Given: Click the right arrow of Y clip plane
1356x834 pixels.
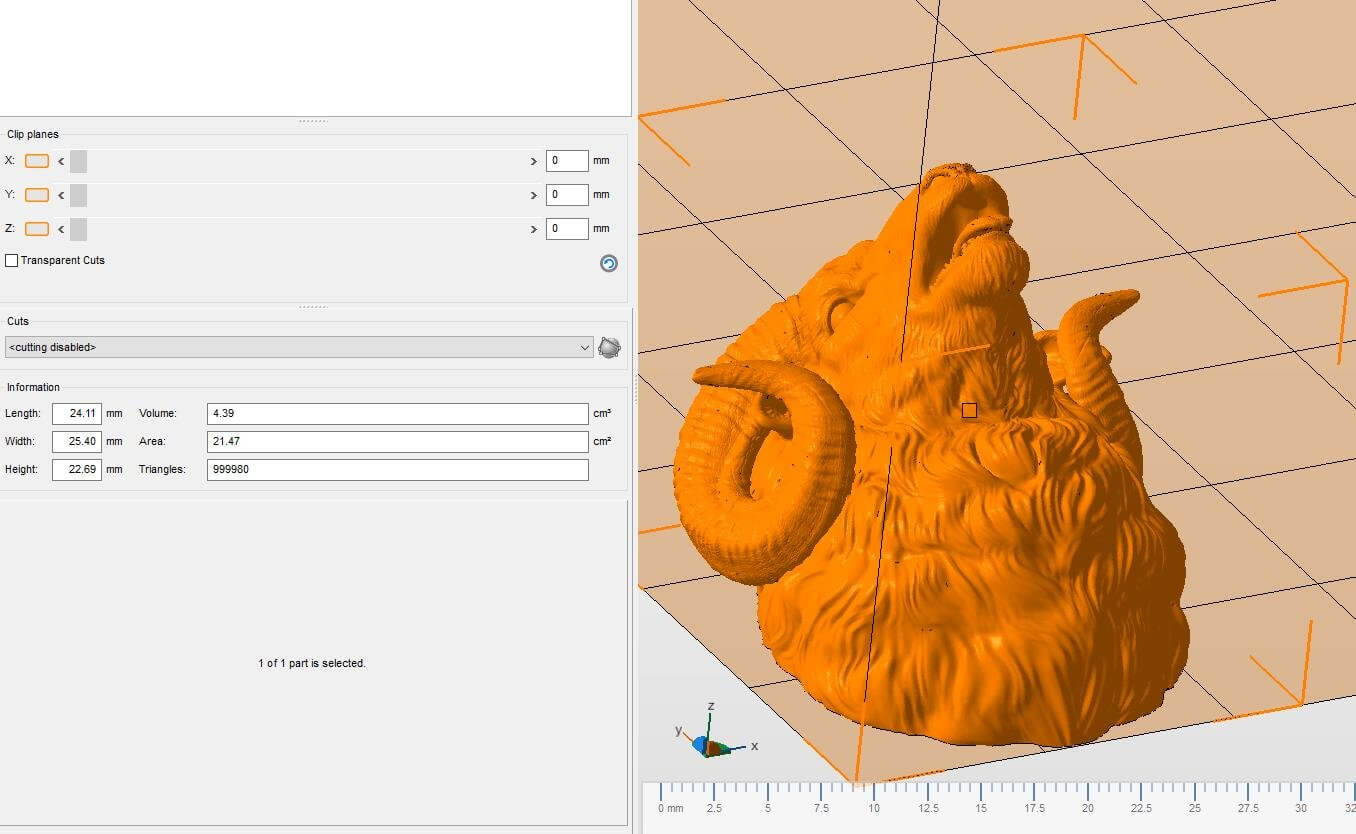Looking at the screenshot, I should pyautogui.click(x=532, y=195).
